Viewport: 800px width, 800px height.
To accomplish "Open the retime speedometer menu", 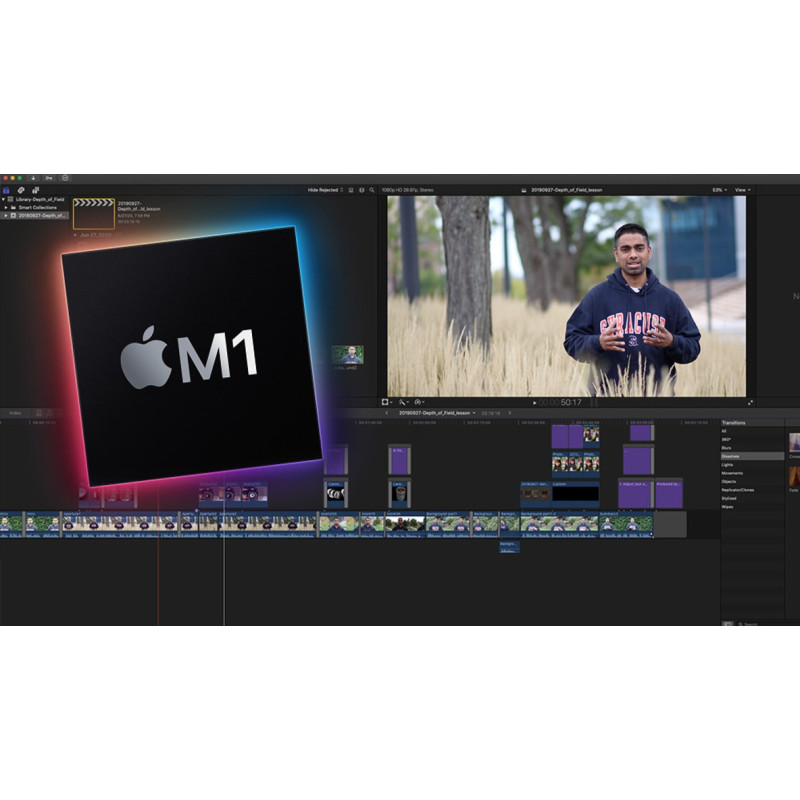I will 420,402.
